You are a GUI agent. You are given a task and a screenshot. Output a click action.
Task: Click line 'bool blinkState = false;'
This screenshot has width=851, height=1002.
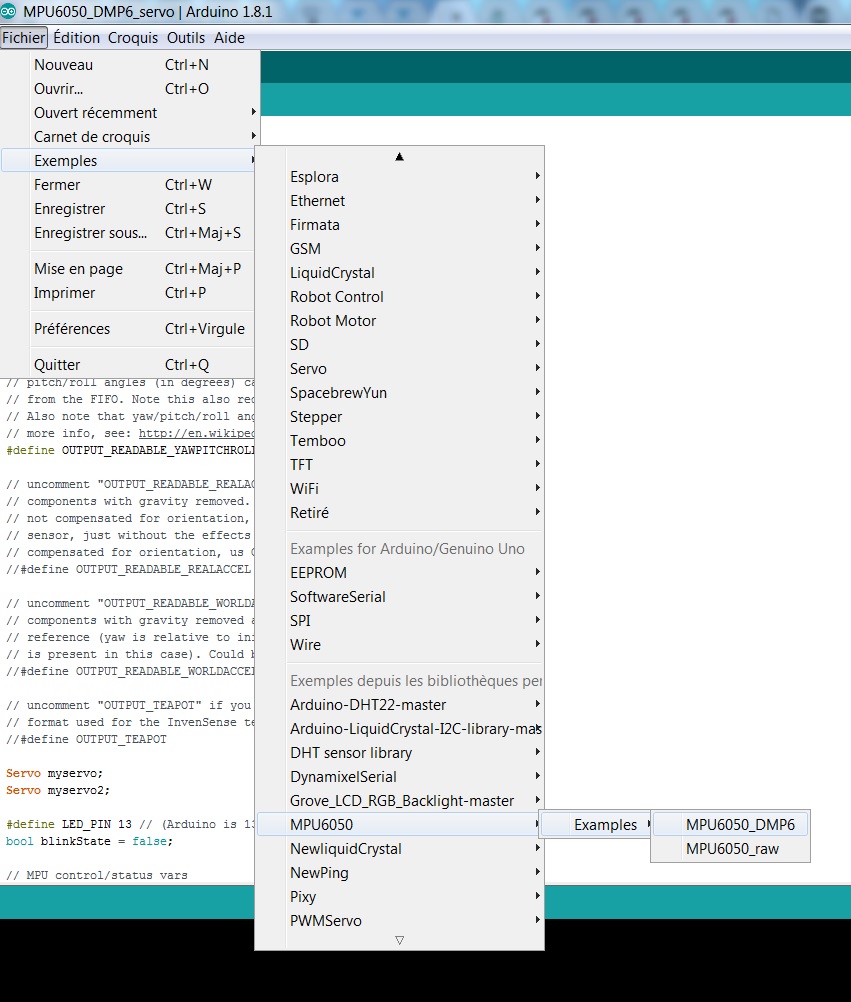[89, 841]
